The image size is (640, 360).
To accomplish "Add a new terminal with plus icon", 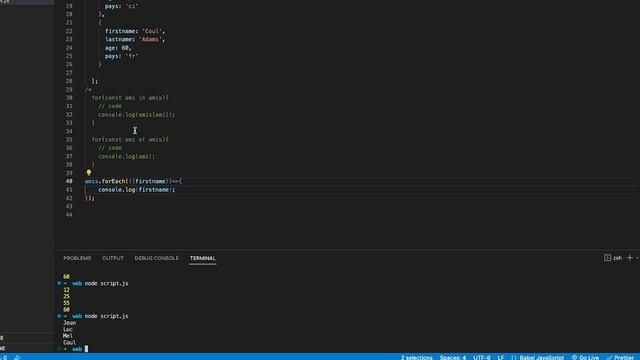I will click(x=629, y=258).
